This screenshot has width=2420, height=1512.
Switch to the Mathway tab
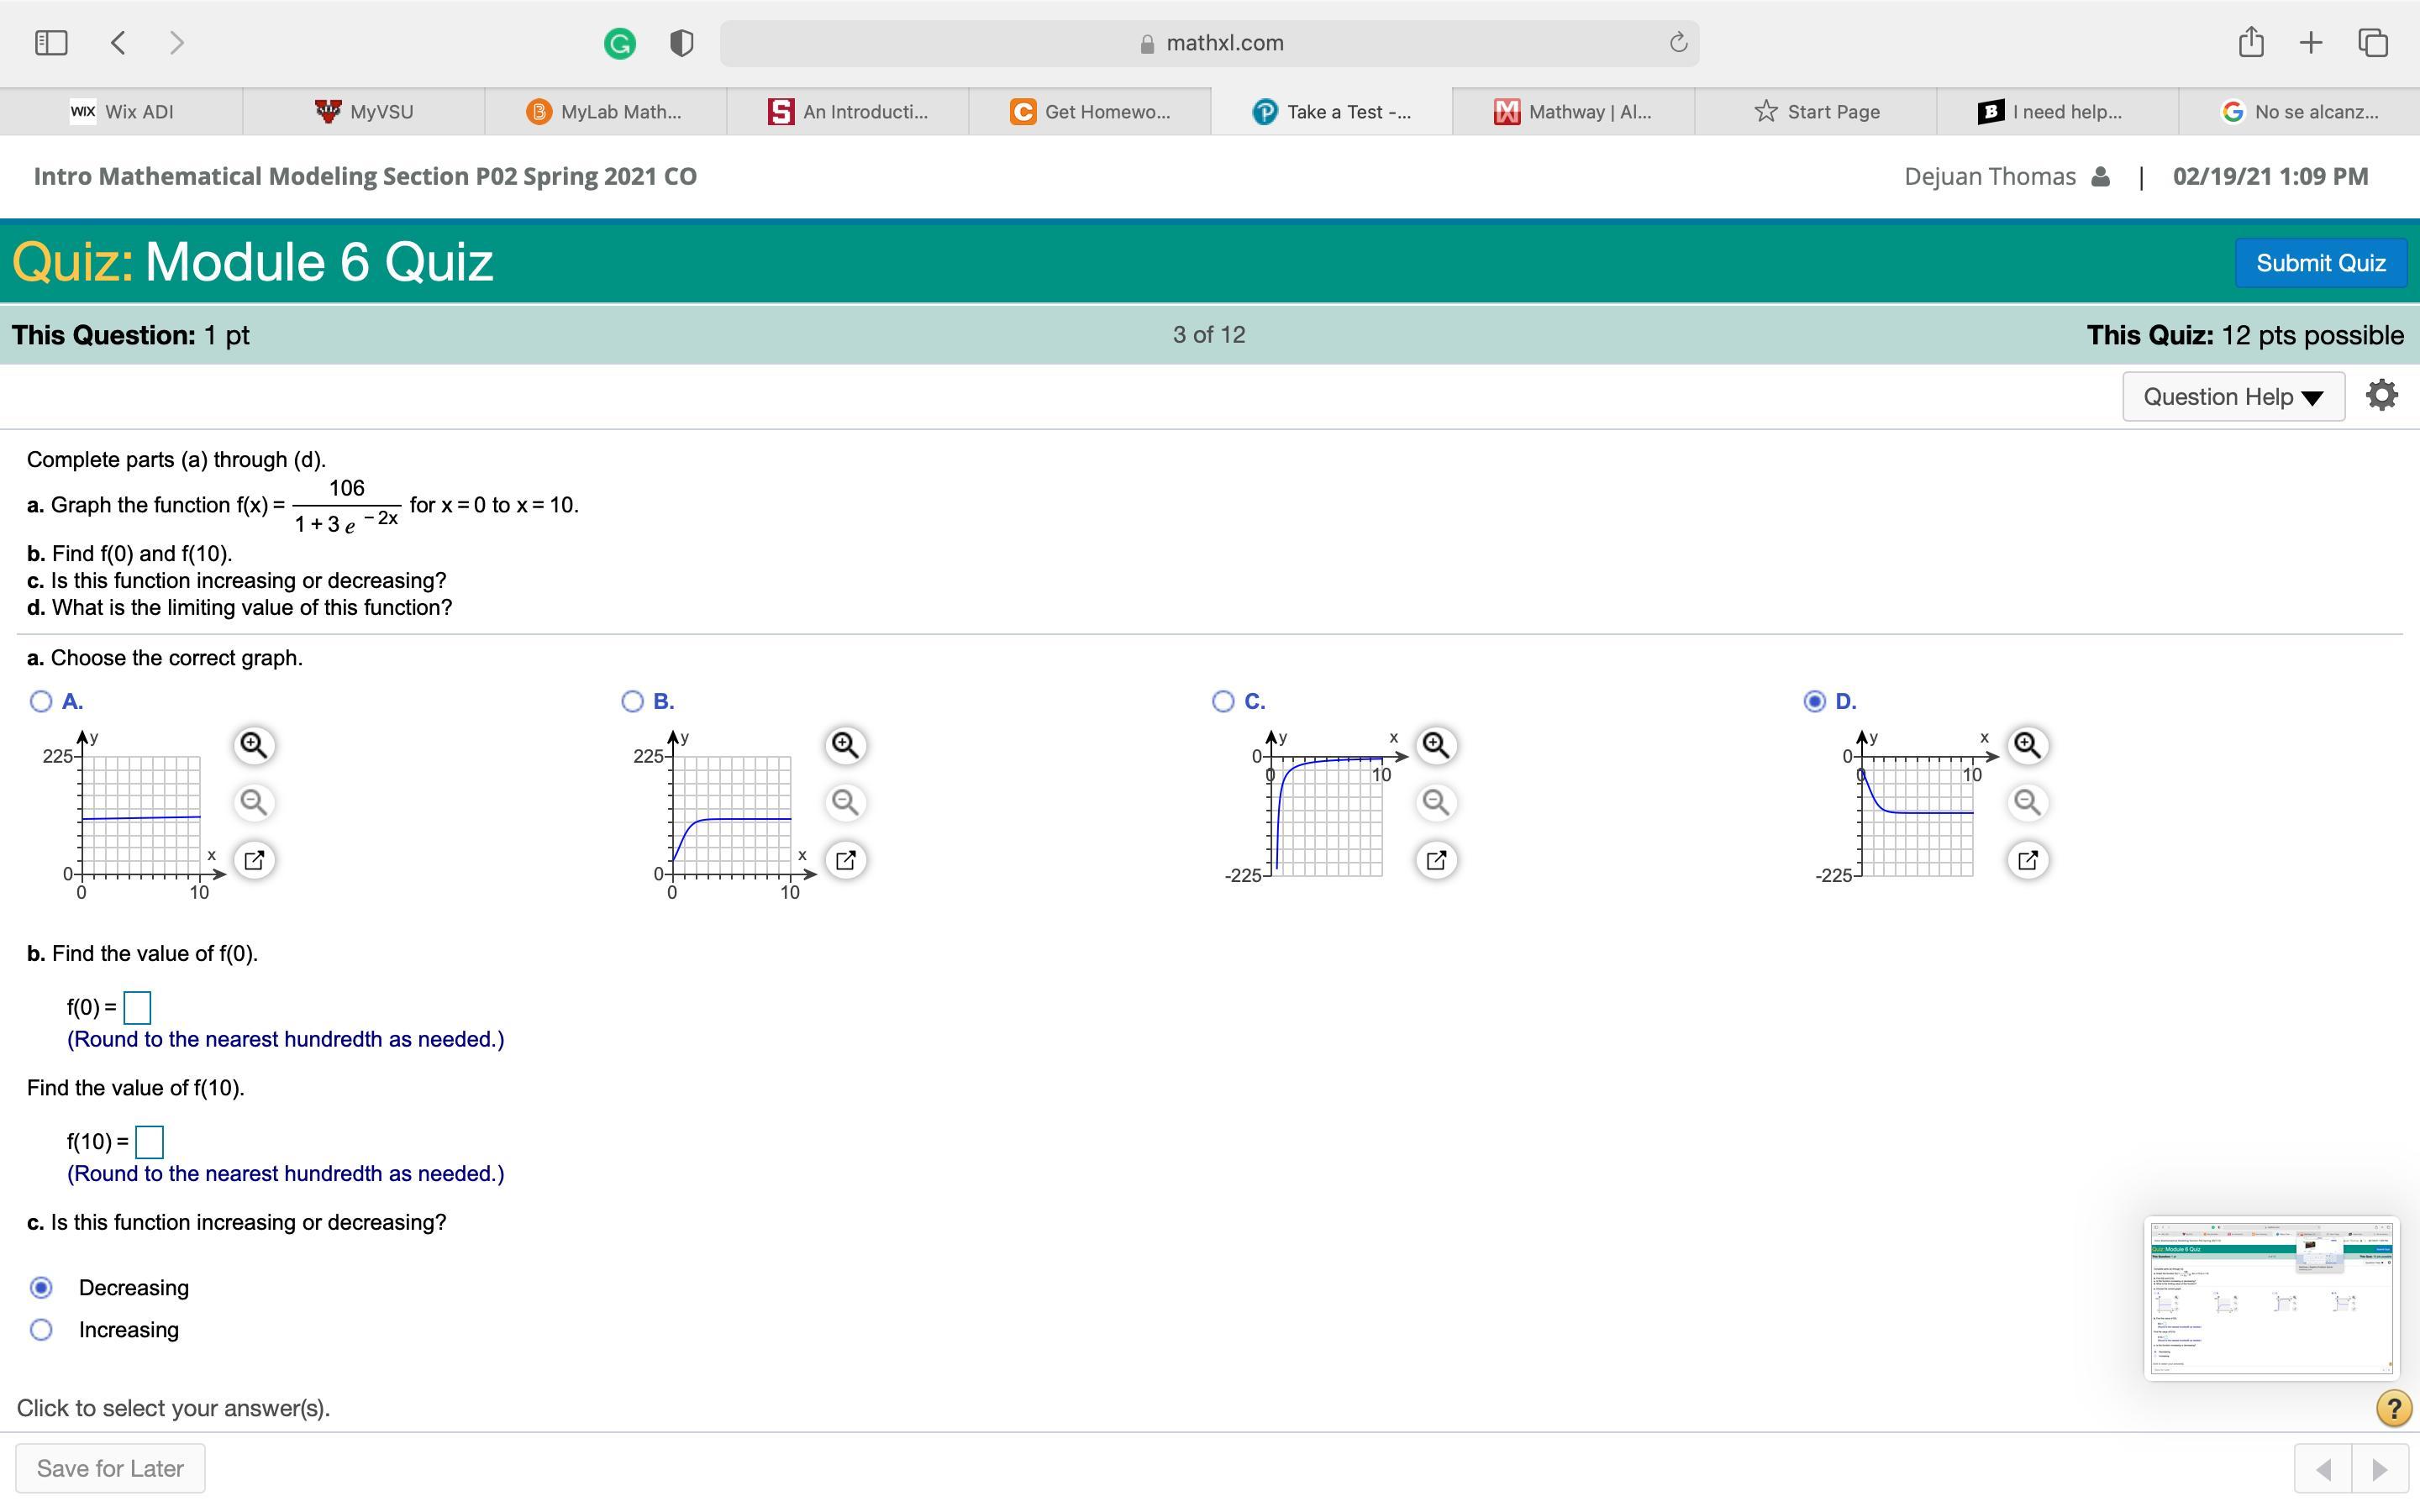tap(1573, 112)
